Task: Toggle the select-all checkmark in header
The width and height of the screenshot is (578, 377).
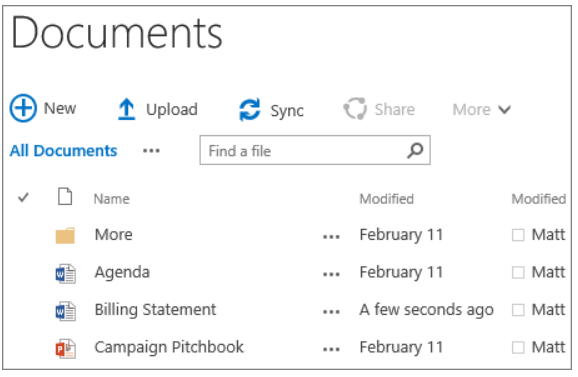Action: (x=23, y=198)
